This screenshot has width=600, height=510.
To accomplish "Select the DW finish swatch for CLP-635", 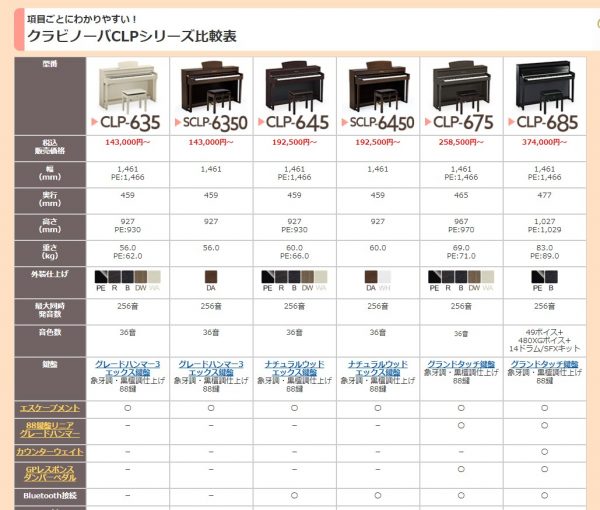I will 140,277.
